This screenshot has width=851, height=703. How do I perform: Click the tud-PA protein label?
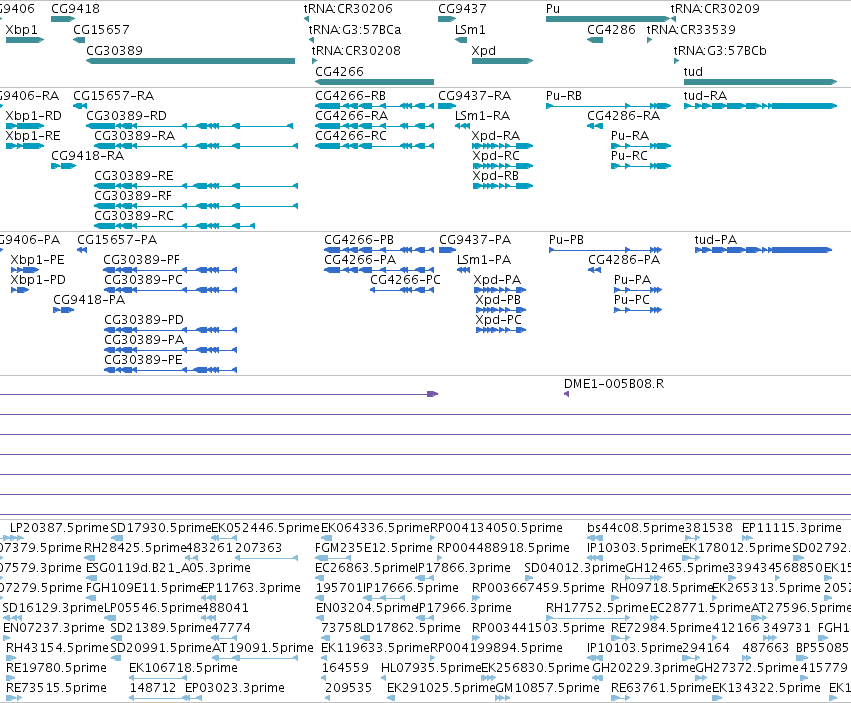pyautogui.click(x=716, y=240)
